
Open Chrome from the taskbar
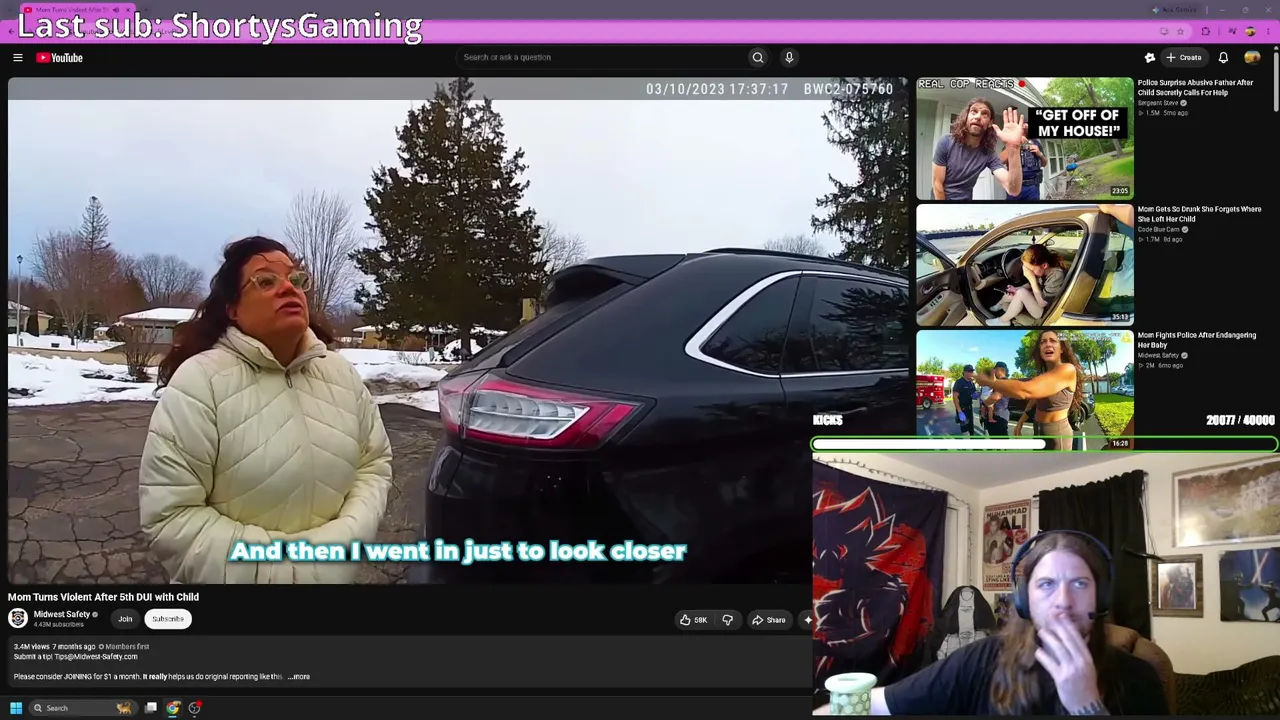coord(173,708)
